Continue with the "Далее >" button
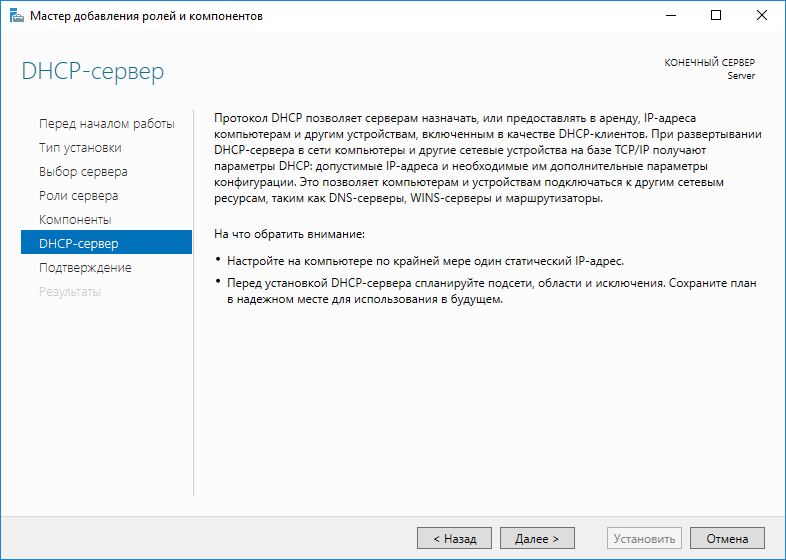The height and width of the screenshot is (560, 786). [x=537, y=538]
